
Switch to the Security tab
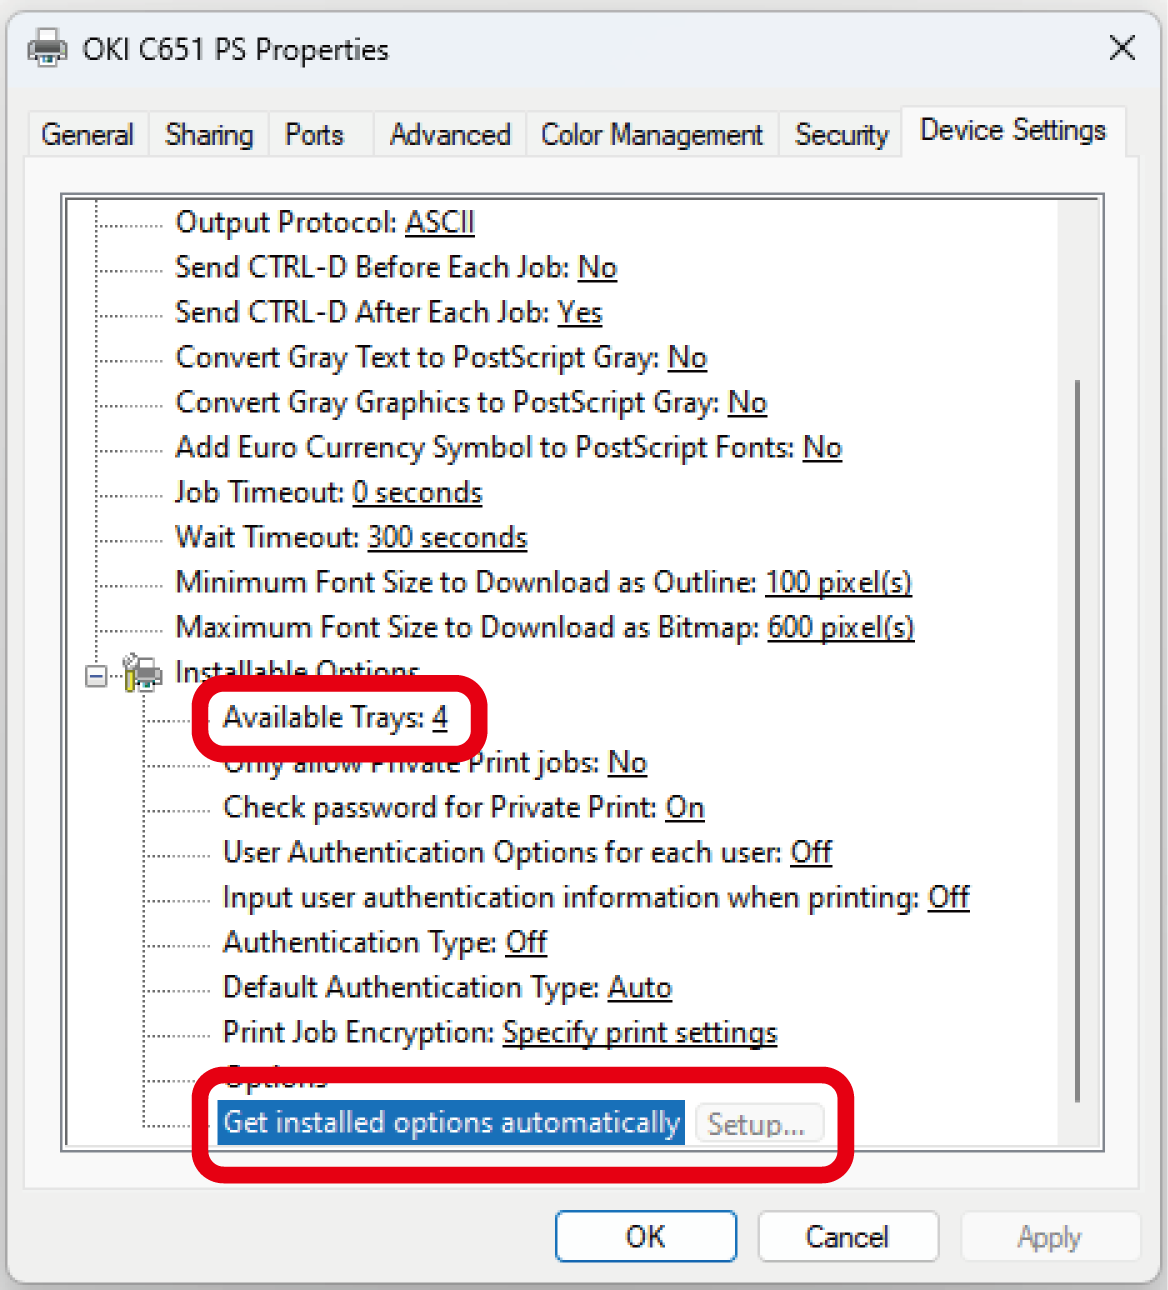coord(841,135)
